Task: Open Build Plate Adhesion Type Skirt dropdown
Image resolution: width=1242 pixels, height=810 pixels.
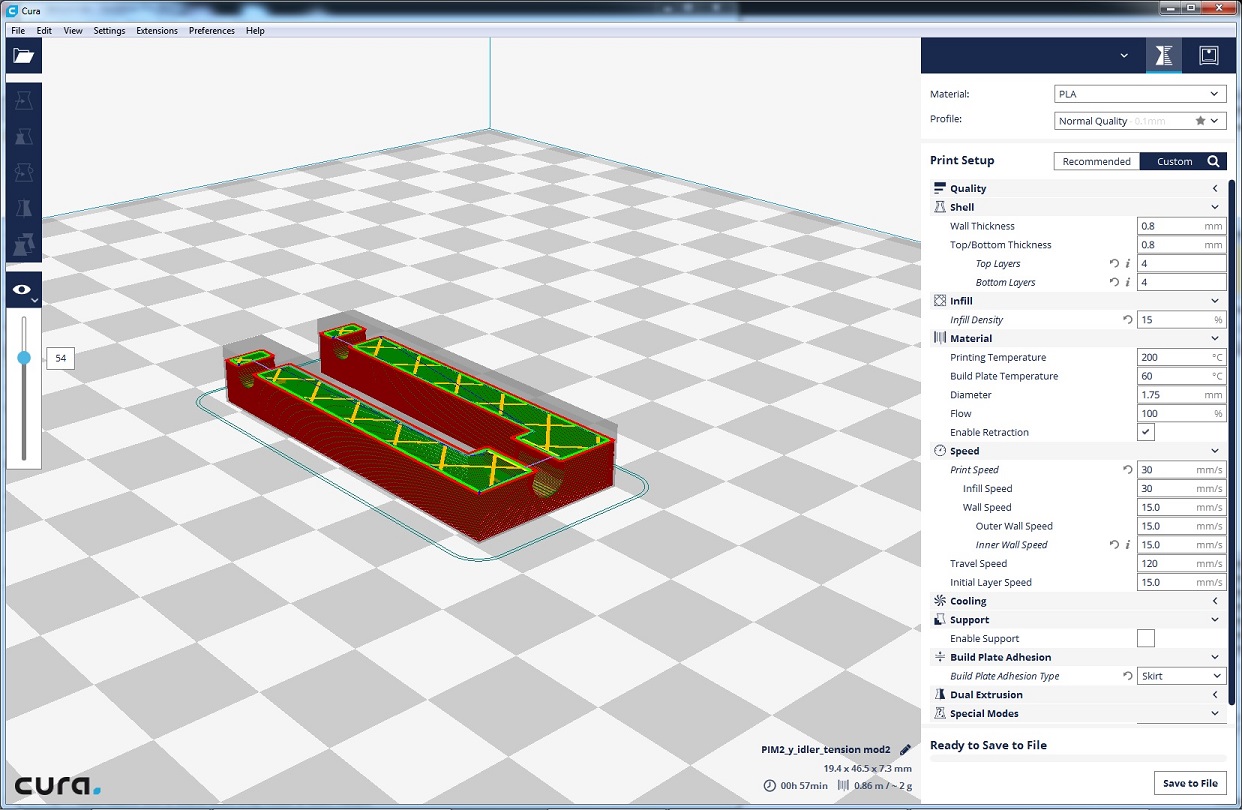Action: pyautogui.click(x=1181, y=676)
